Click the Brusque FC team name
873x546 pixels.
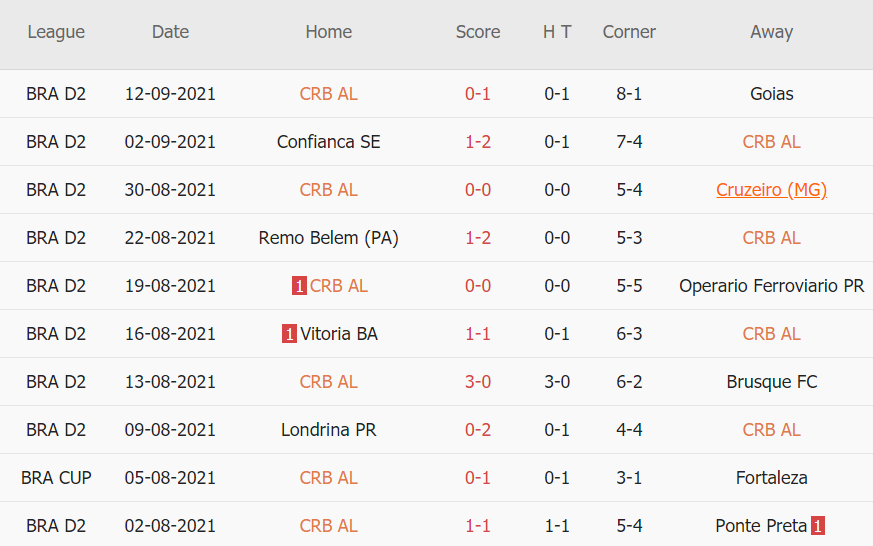771,382
